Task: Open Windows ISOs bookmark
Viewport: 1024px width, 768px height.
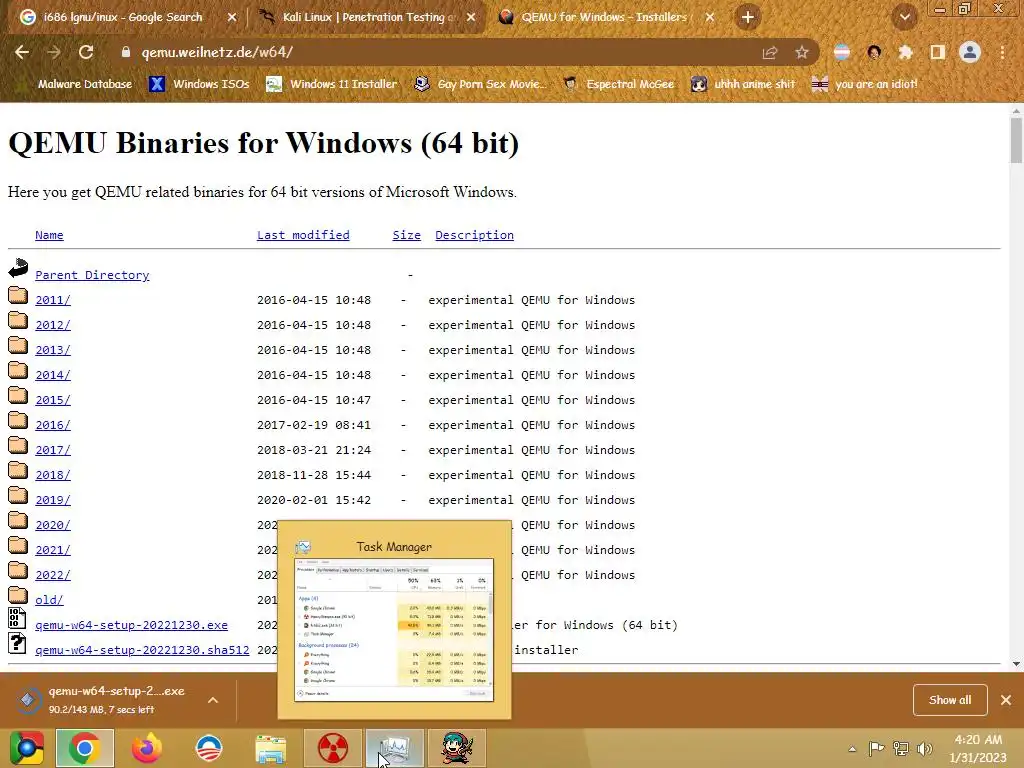Action: [199, 84]
